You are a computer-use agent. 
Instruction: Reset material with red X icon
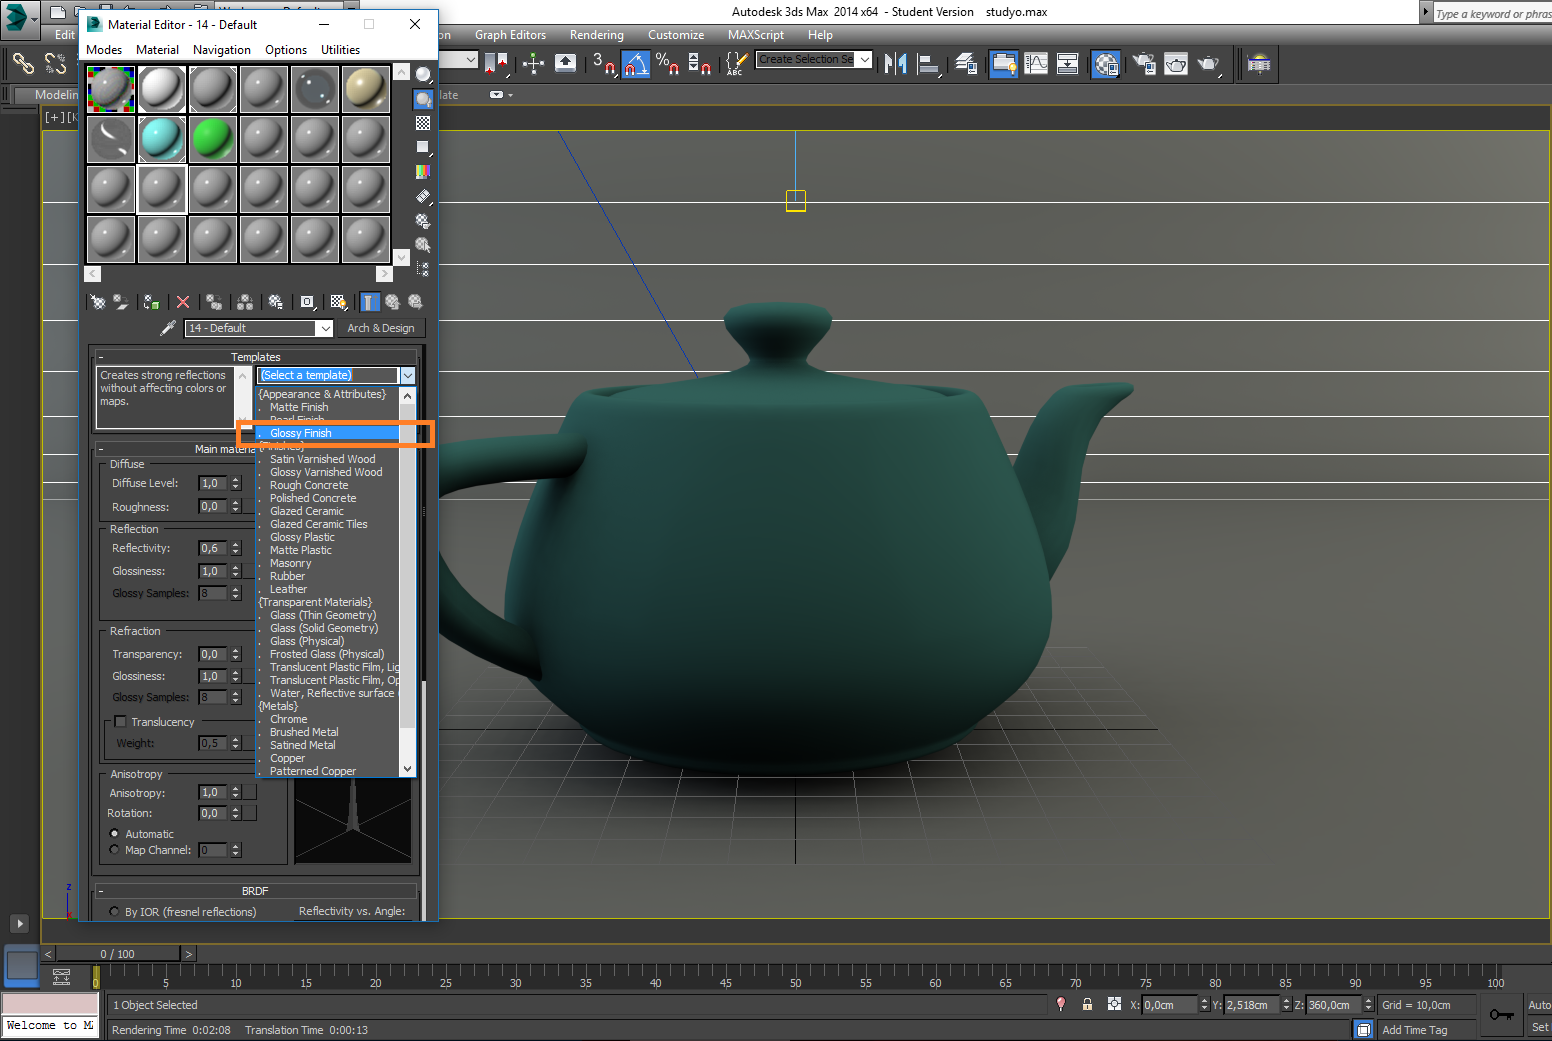[183, 301]
